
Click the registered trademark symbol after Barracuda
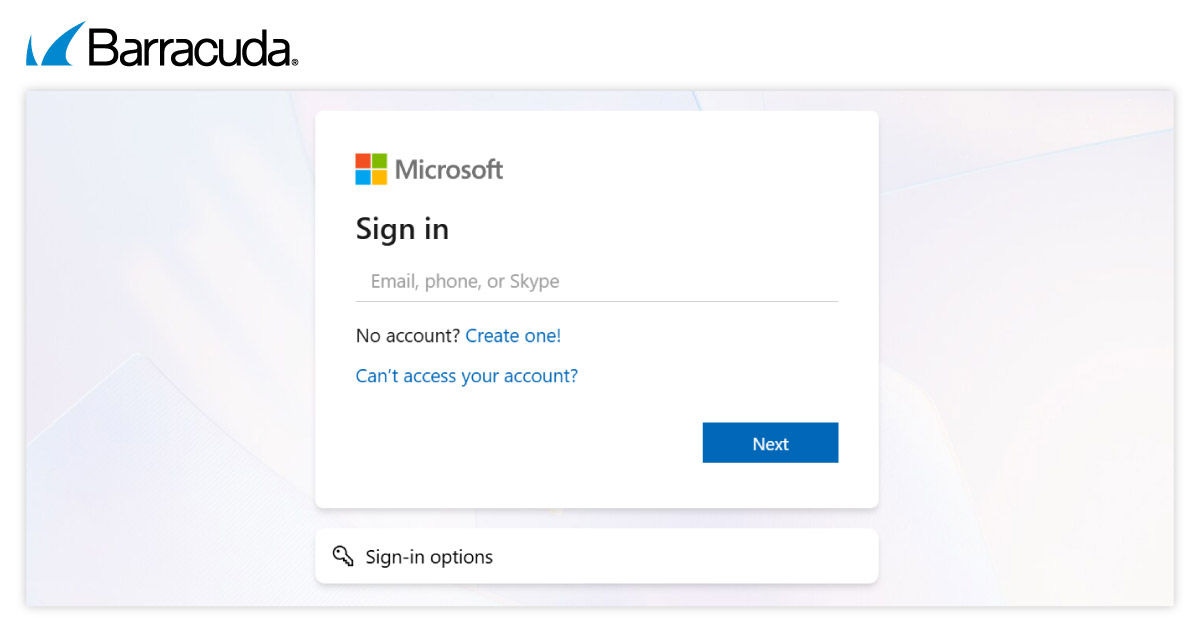(294, 62)
